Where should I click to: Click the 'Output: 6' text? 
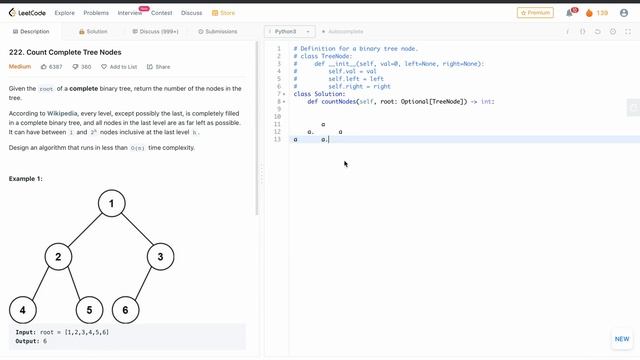(31, 341)
